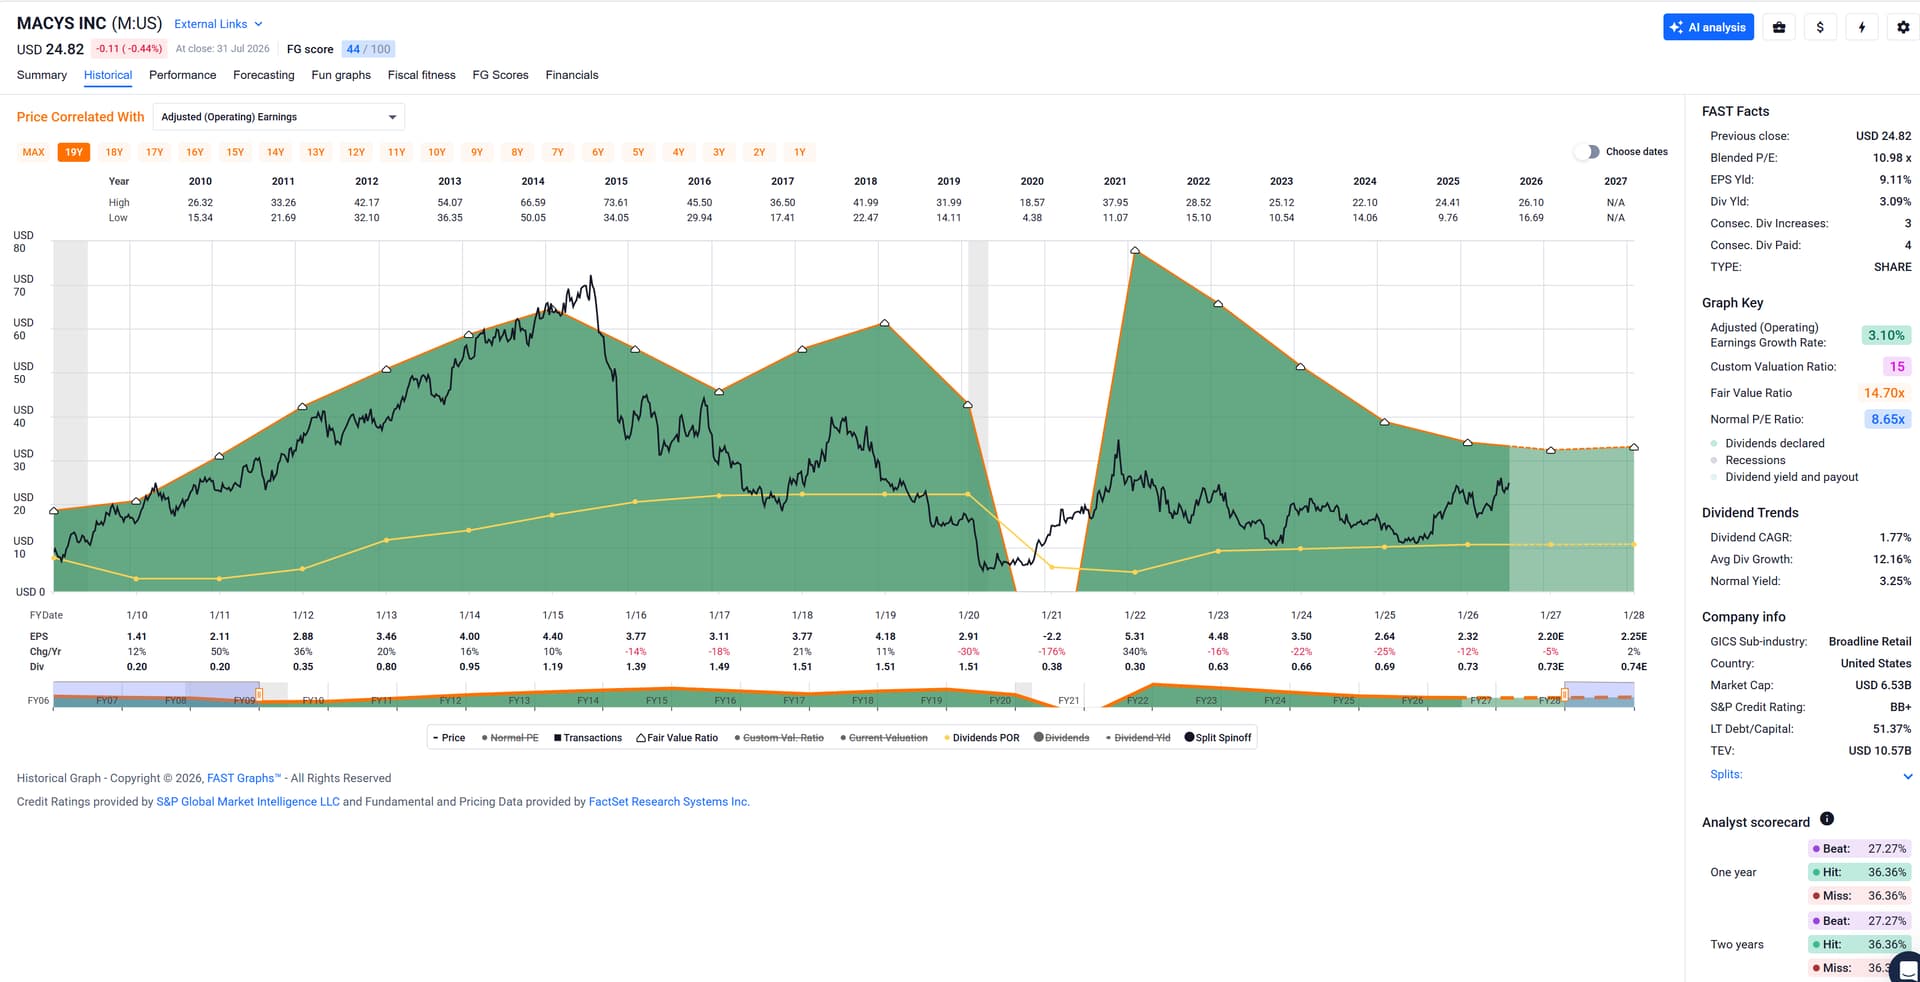Screen dimensions: 1920x982
Task: Select the 19Y time range
Action: 74,152
